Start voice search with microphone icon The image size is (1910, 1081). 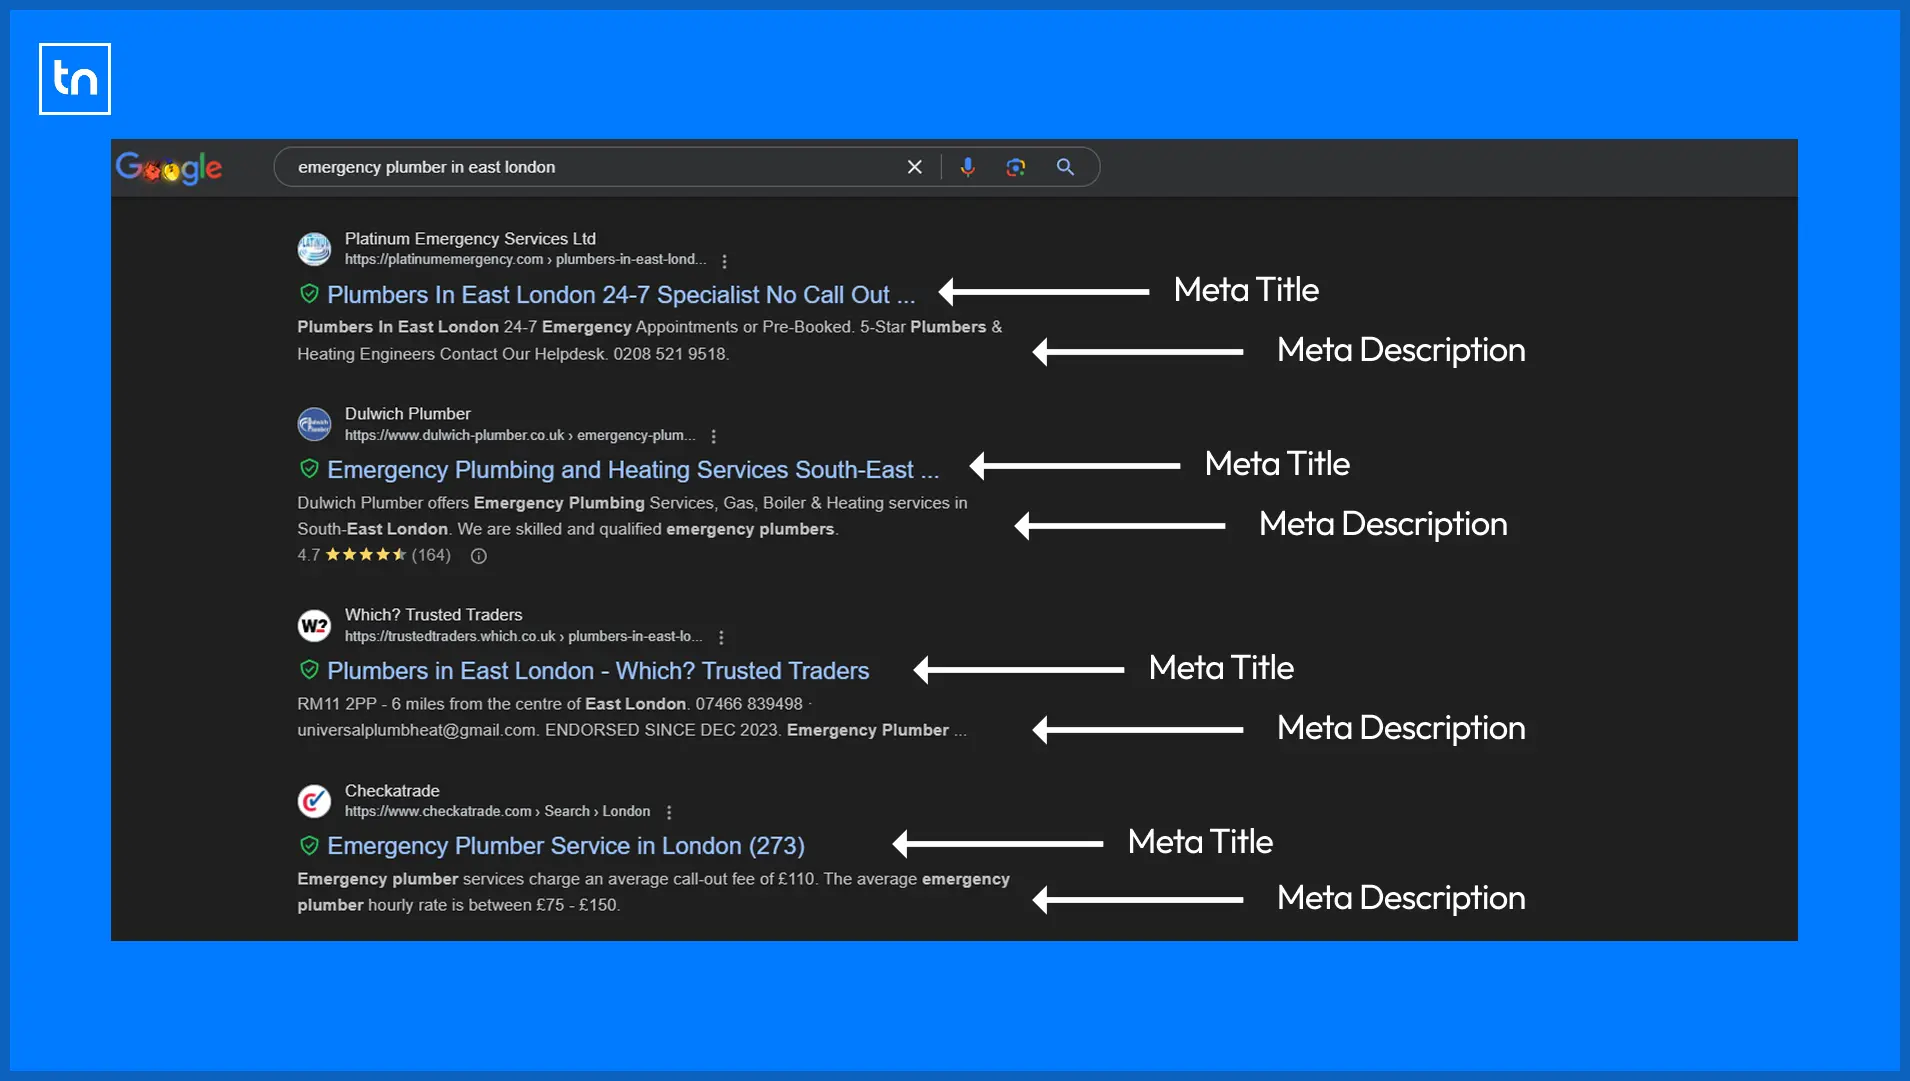click(967, 167)
